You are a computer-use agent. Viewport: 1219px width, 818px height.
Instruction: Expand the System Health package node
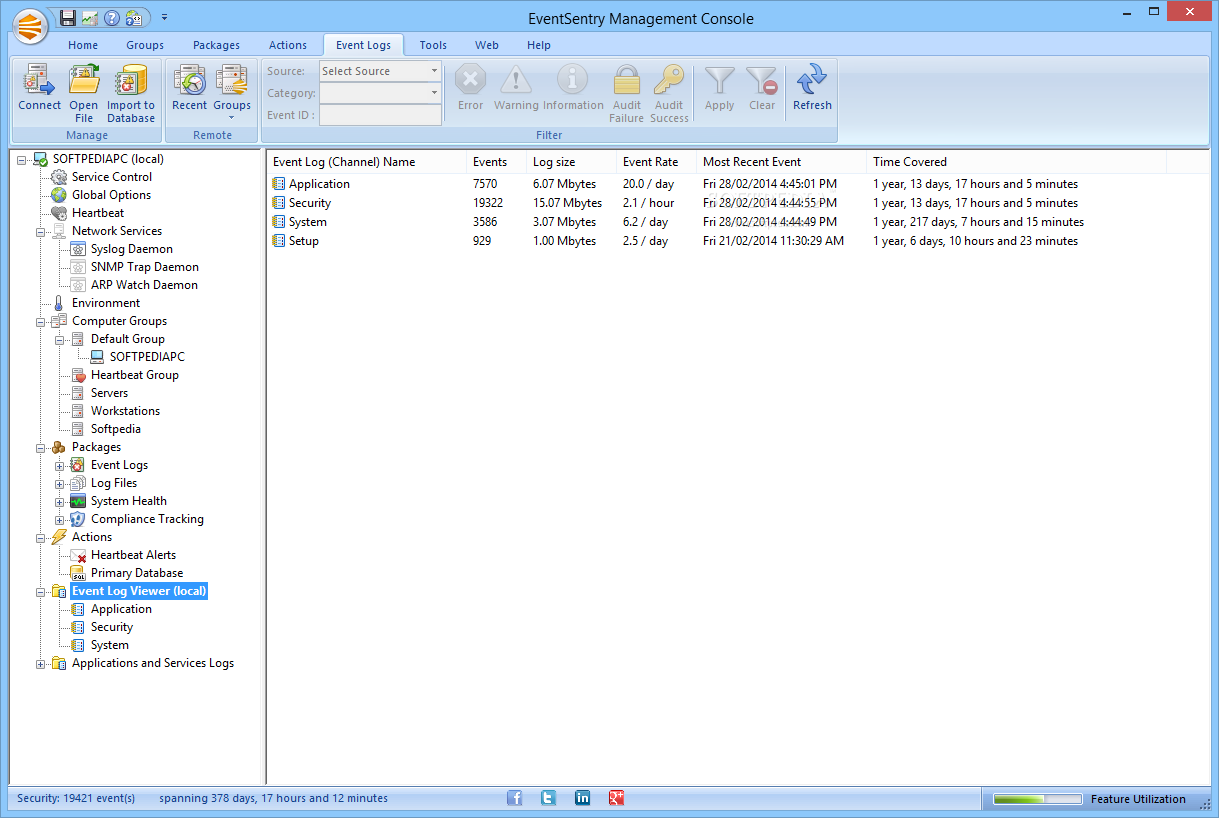pos(60,501)
